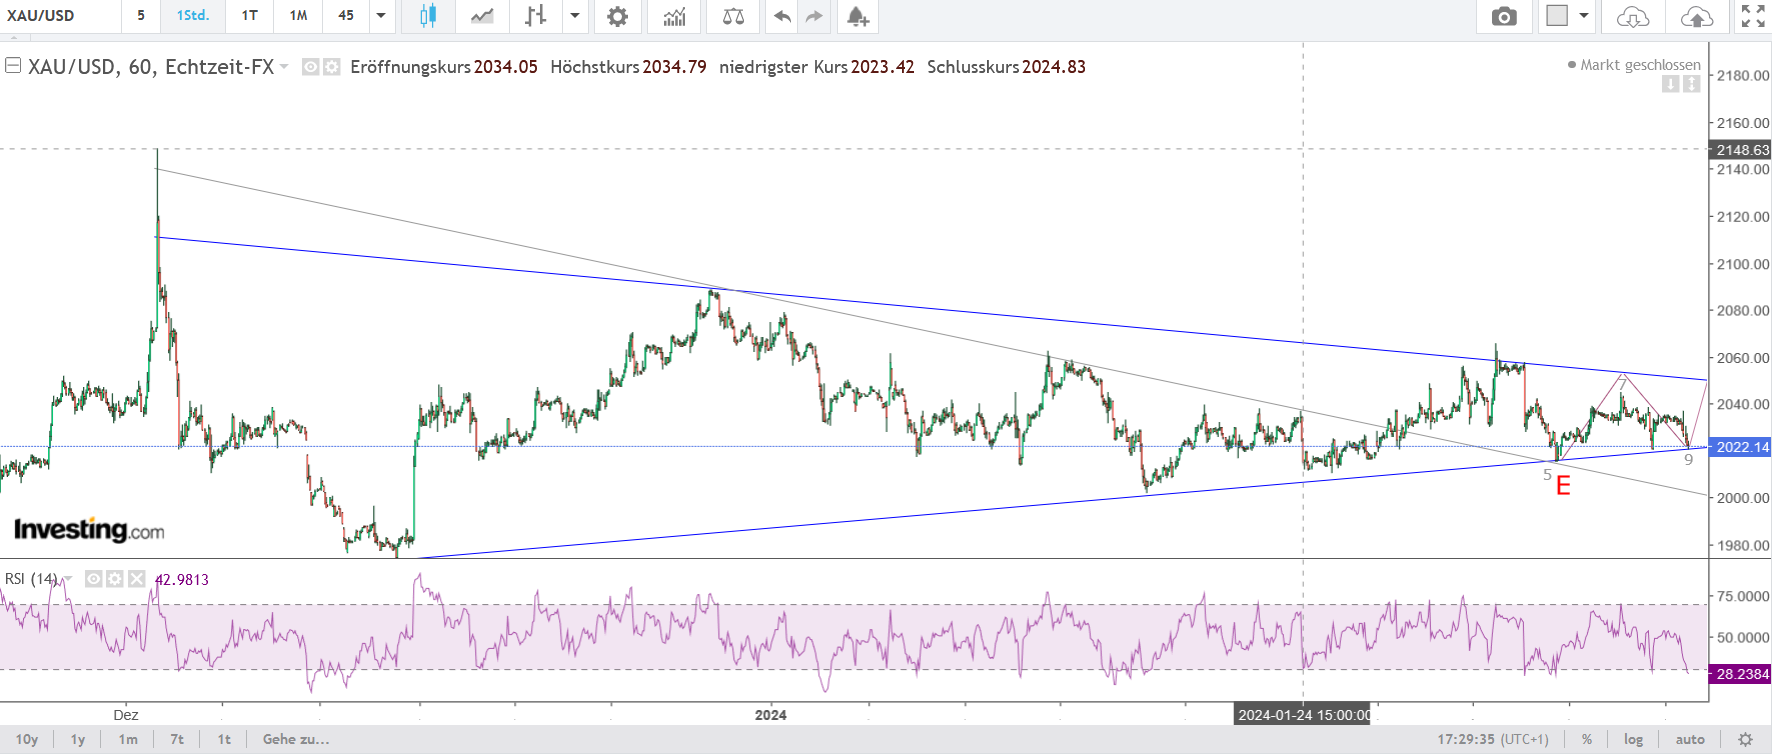Screen dimensions: 1772x754
Task: Select the 45 minute interval
Action: (346, 16)
